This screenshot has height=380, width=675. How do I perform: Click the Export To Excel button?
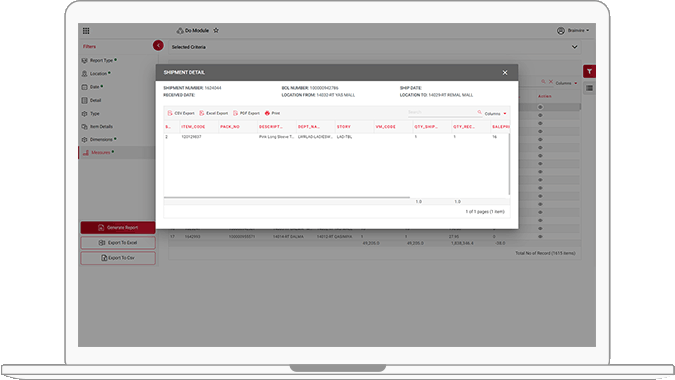tap(118, 243)
